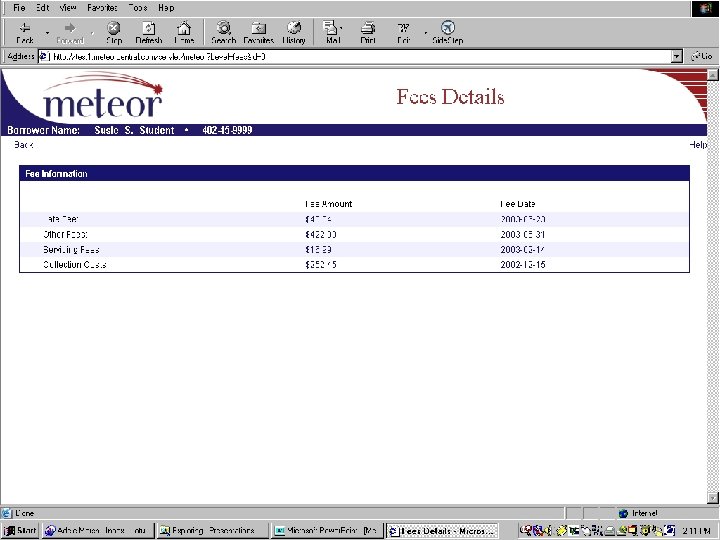The width and height of the screenshot is (720, 540).
Task: Open the Help link on page
Action: tap(698, 145)
